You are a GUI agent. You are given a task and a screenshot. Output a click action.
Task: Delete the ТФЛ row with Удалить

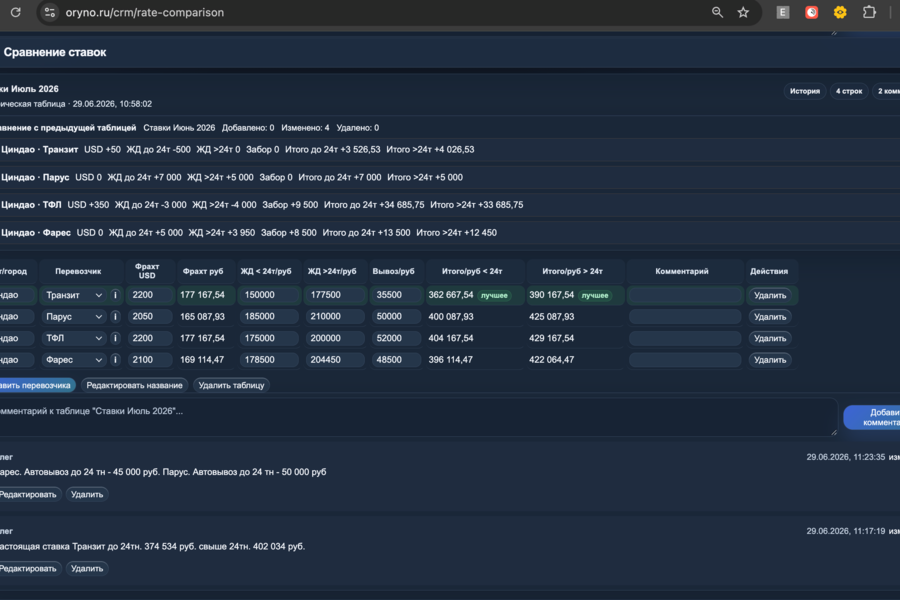pos(770,338)
